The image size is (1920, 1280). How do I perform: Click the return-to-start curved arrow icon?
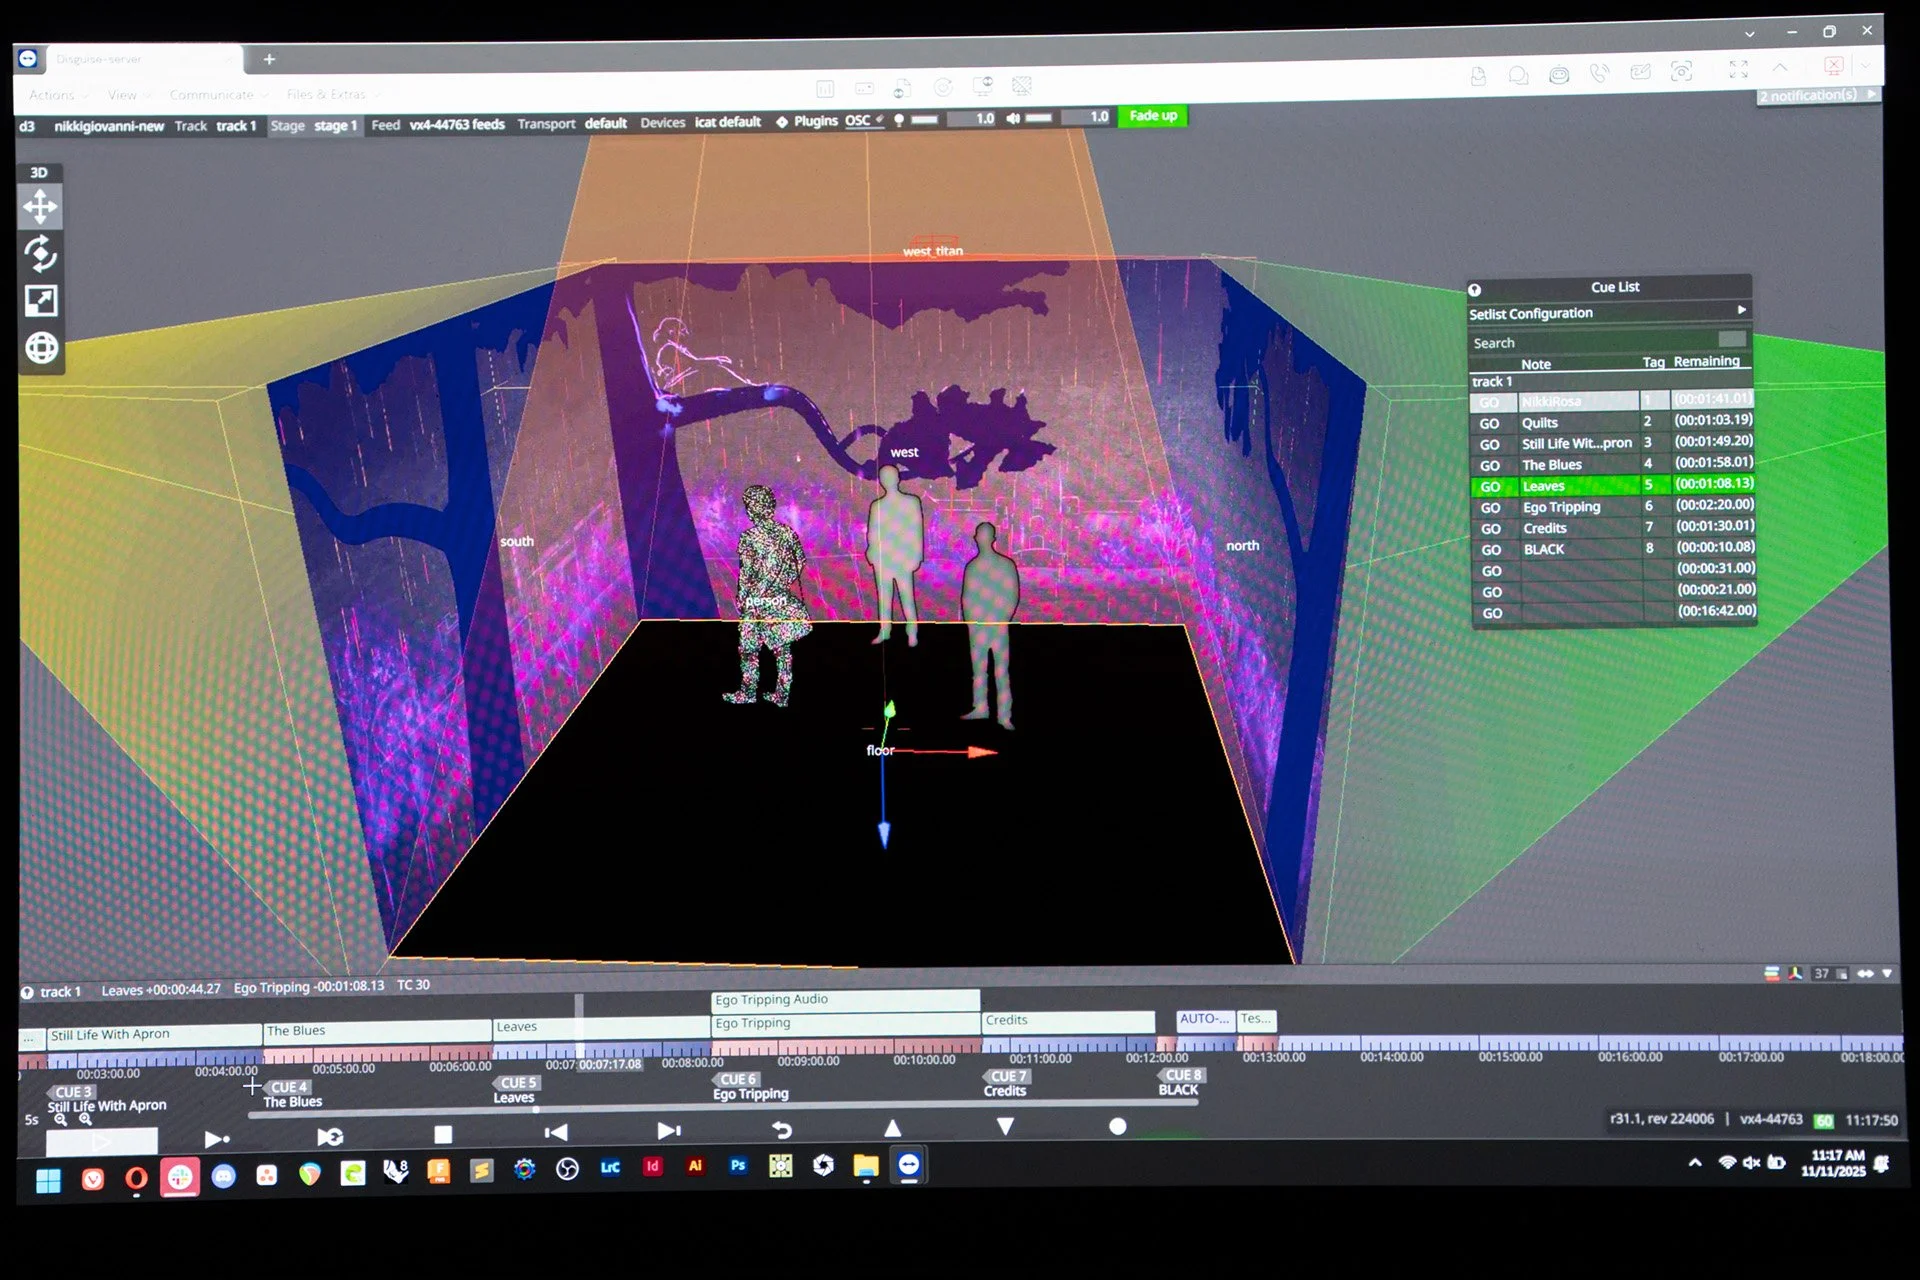coord(782,1129)
